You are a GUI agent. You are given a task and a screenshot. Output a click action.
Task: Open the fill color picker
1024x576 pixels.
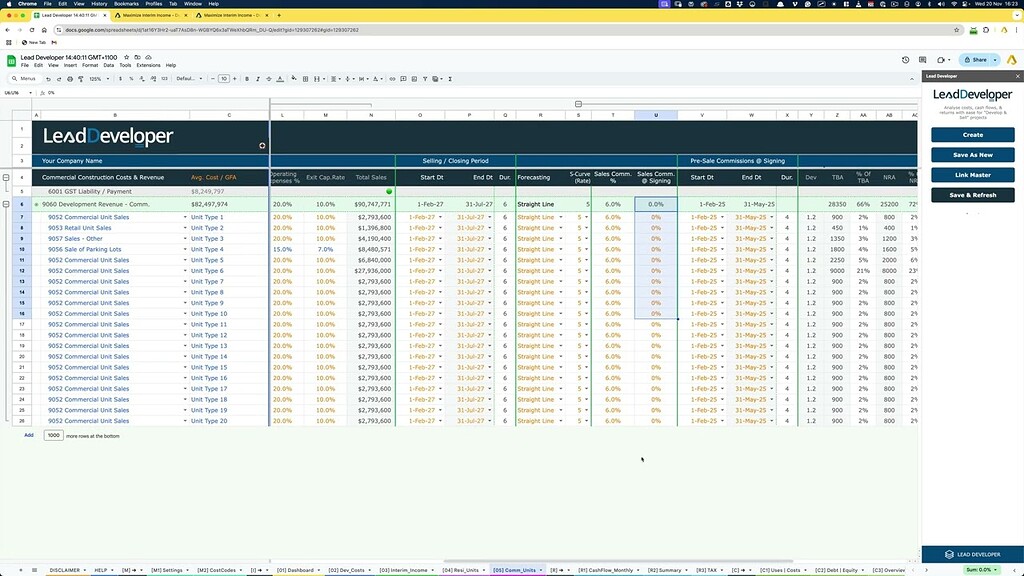click(x=294, y=79)
